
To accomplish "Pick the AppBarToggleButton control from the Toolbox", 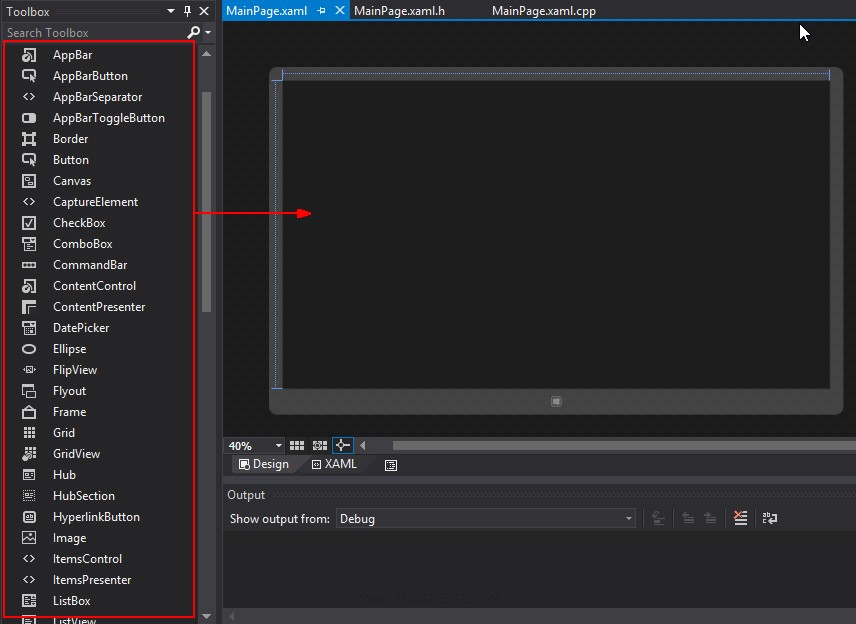I will click(108, 118).
